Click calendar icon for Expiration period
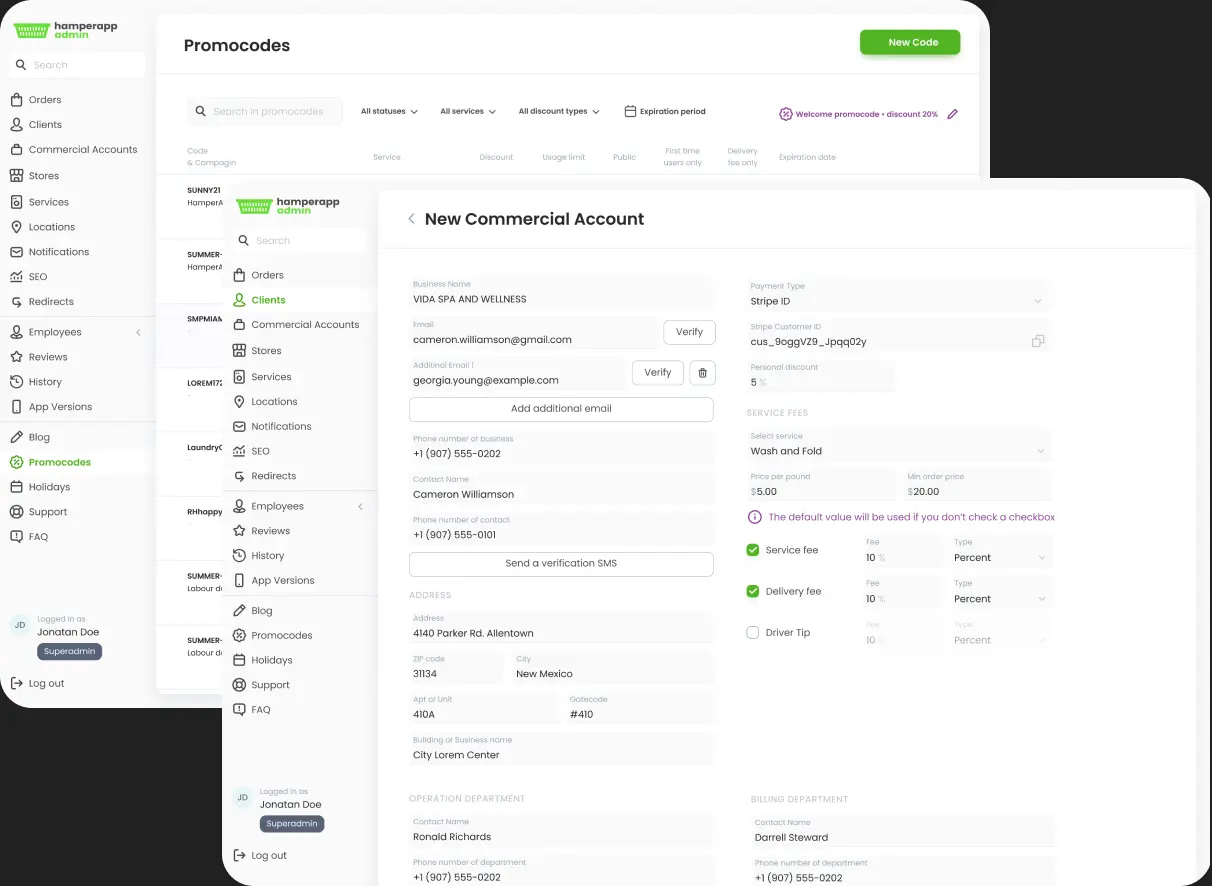This screenshot has height=886, width=1212. coord(630,111)
